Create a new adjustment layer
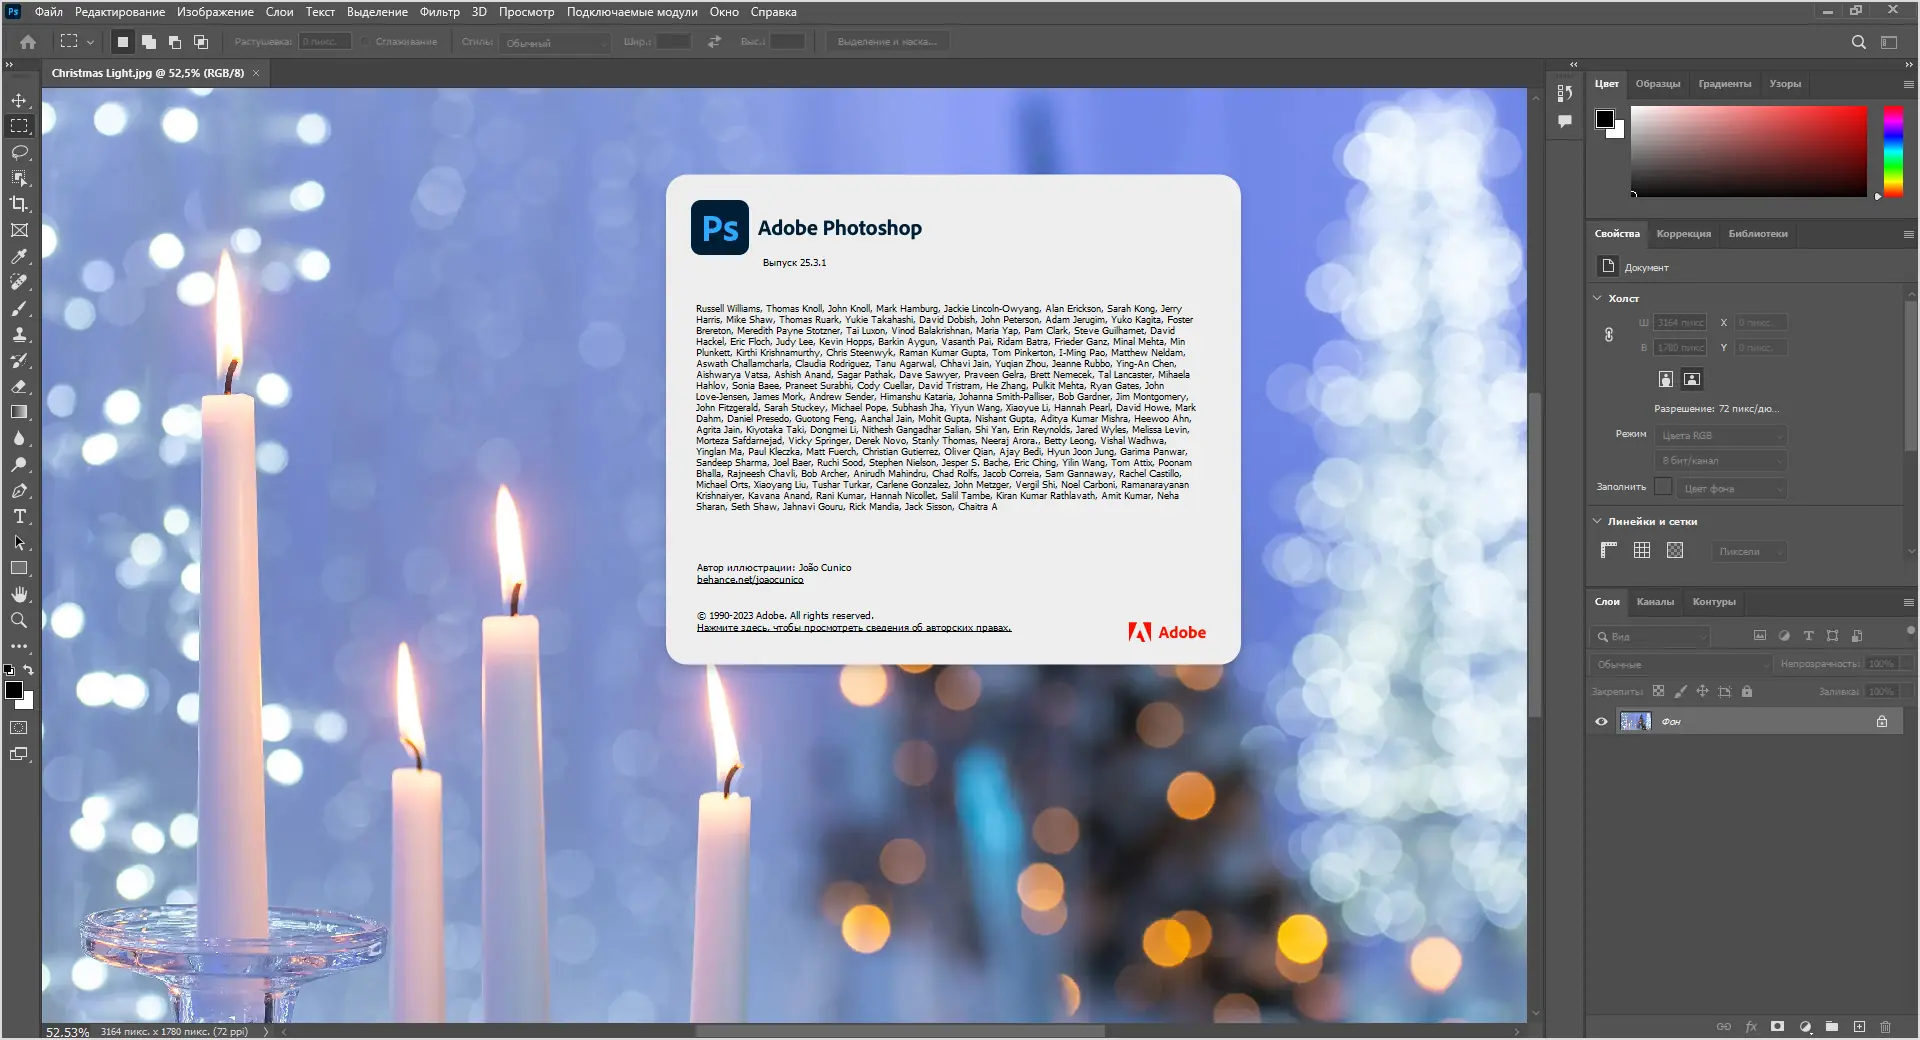The width and height of the screenshot is (1920, 1040). pyautogui.click(x=1804, y=1027)
